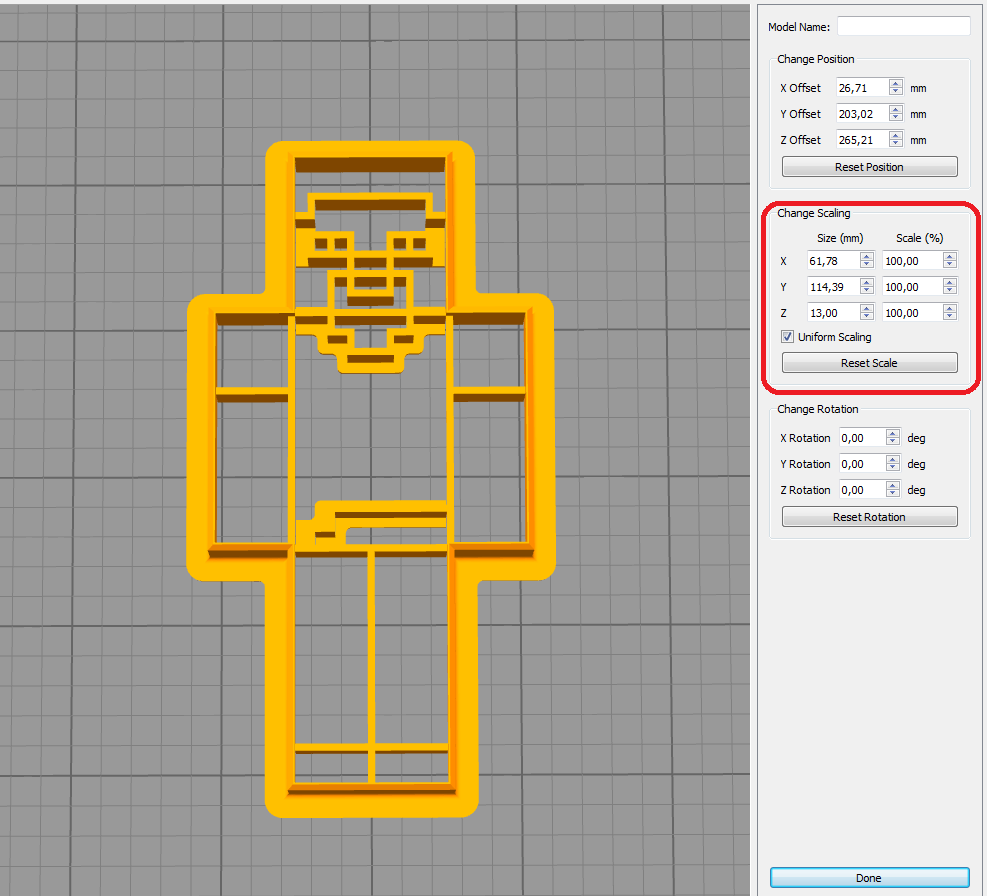Decrease Y Offset with down arrow
987x896 pixels.
[x=896, y=118]
